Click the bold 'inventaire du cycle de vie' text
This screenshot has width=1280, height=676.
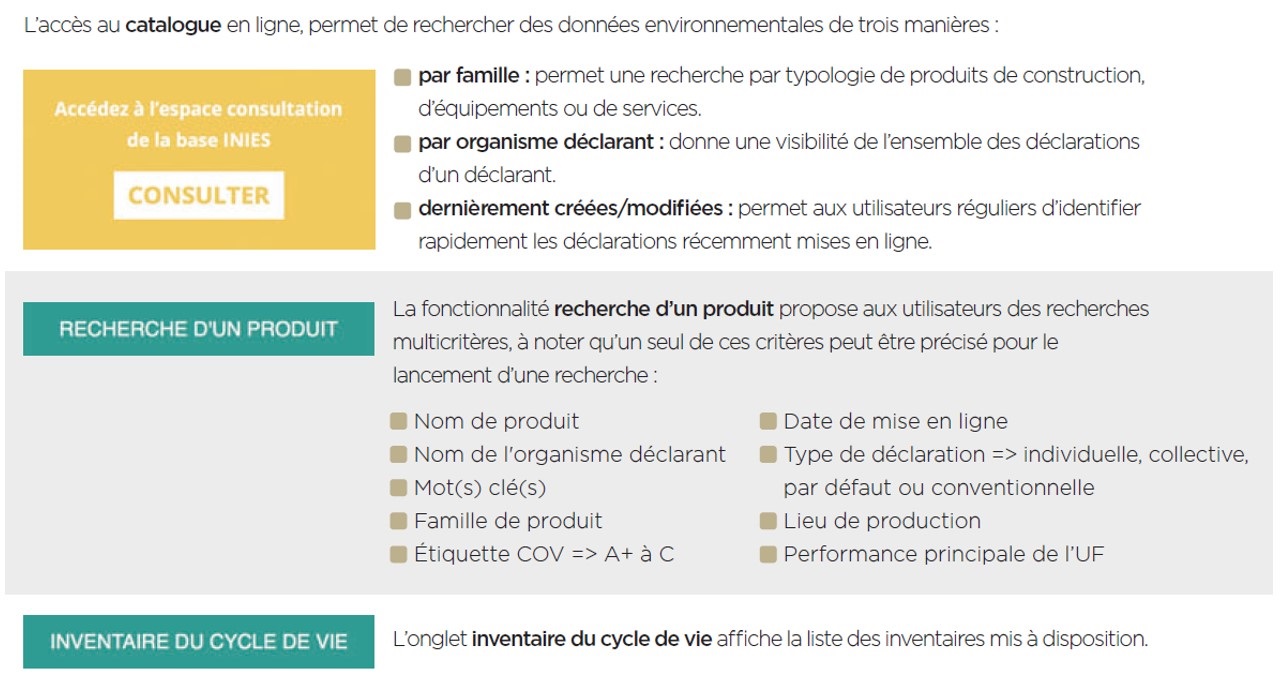click(x=592, y=638)
